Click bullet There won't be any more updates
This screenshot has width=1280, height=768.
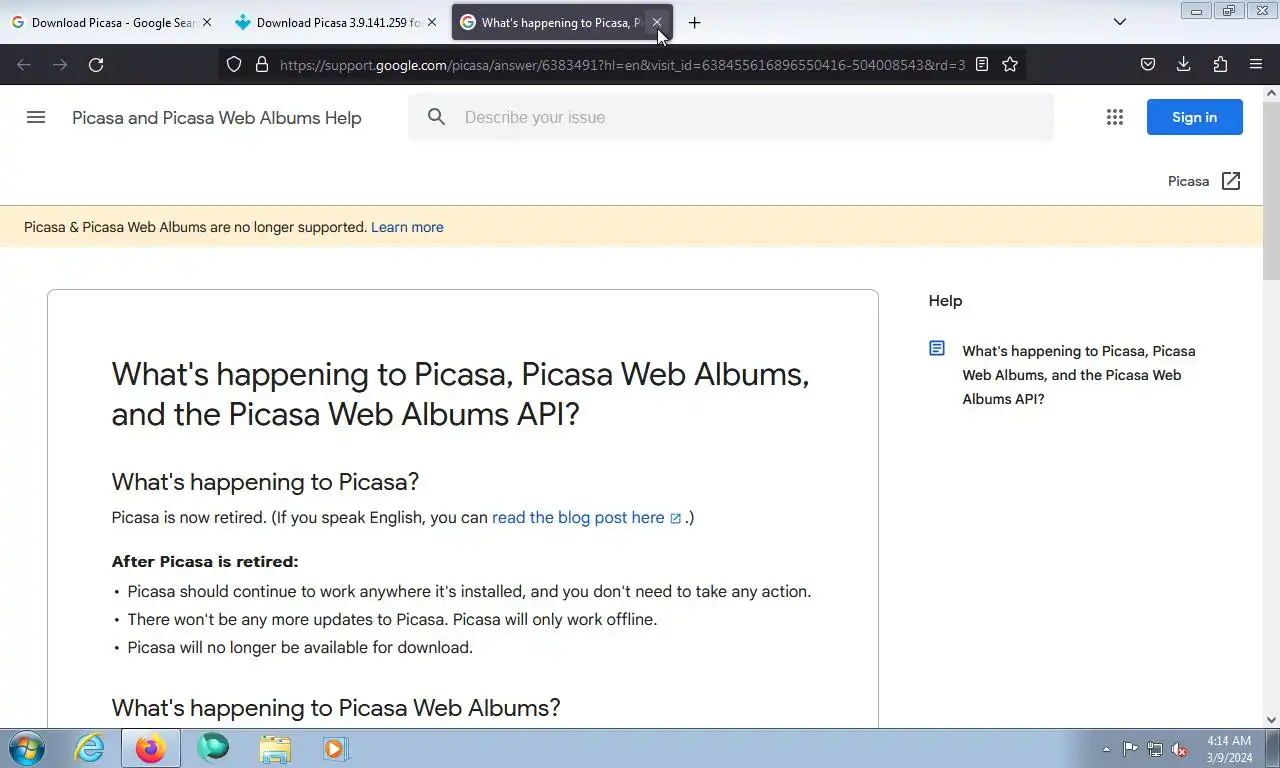(x=392, y=620)
